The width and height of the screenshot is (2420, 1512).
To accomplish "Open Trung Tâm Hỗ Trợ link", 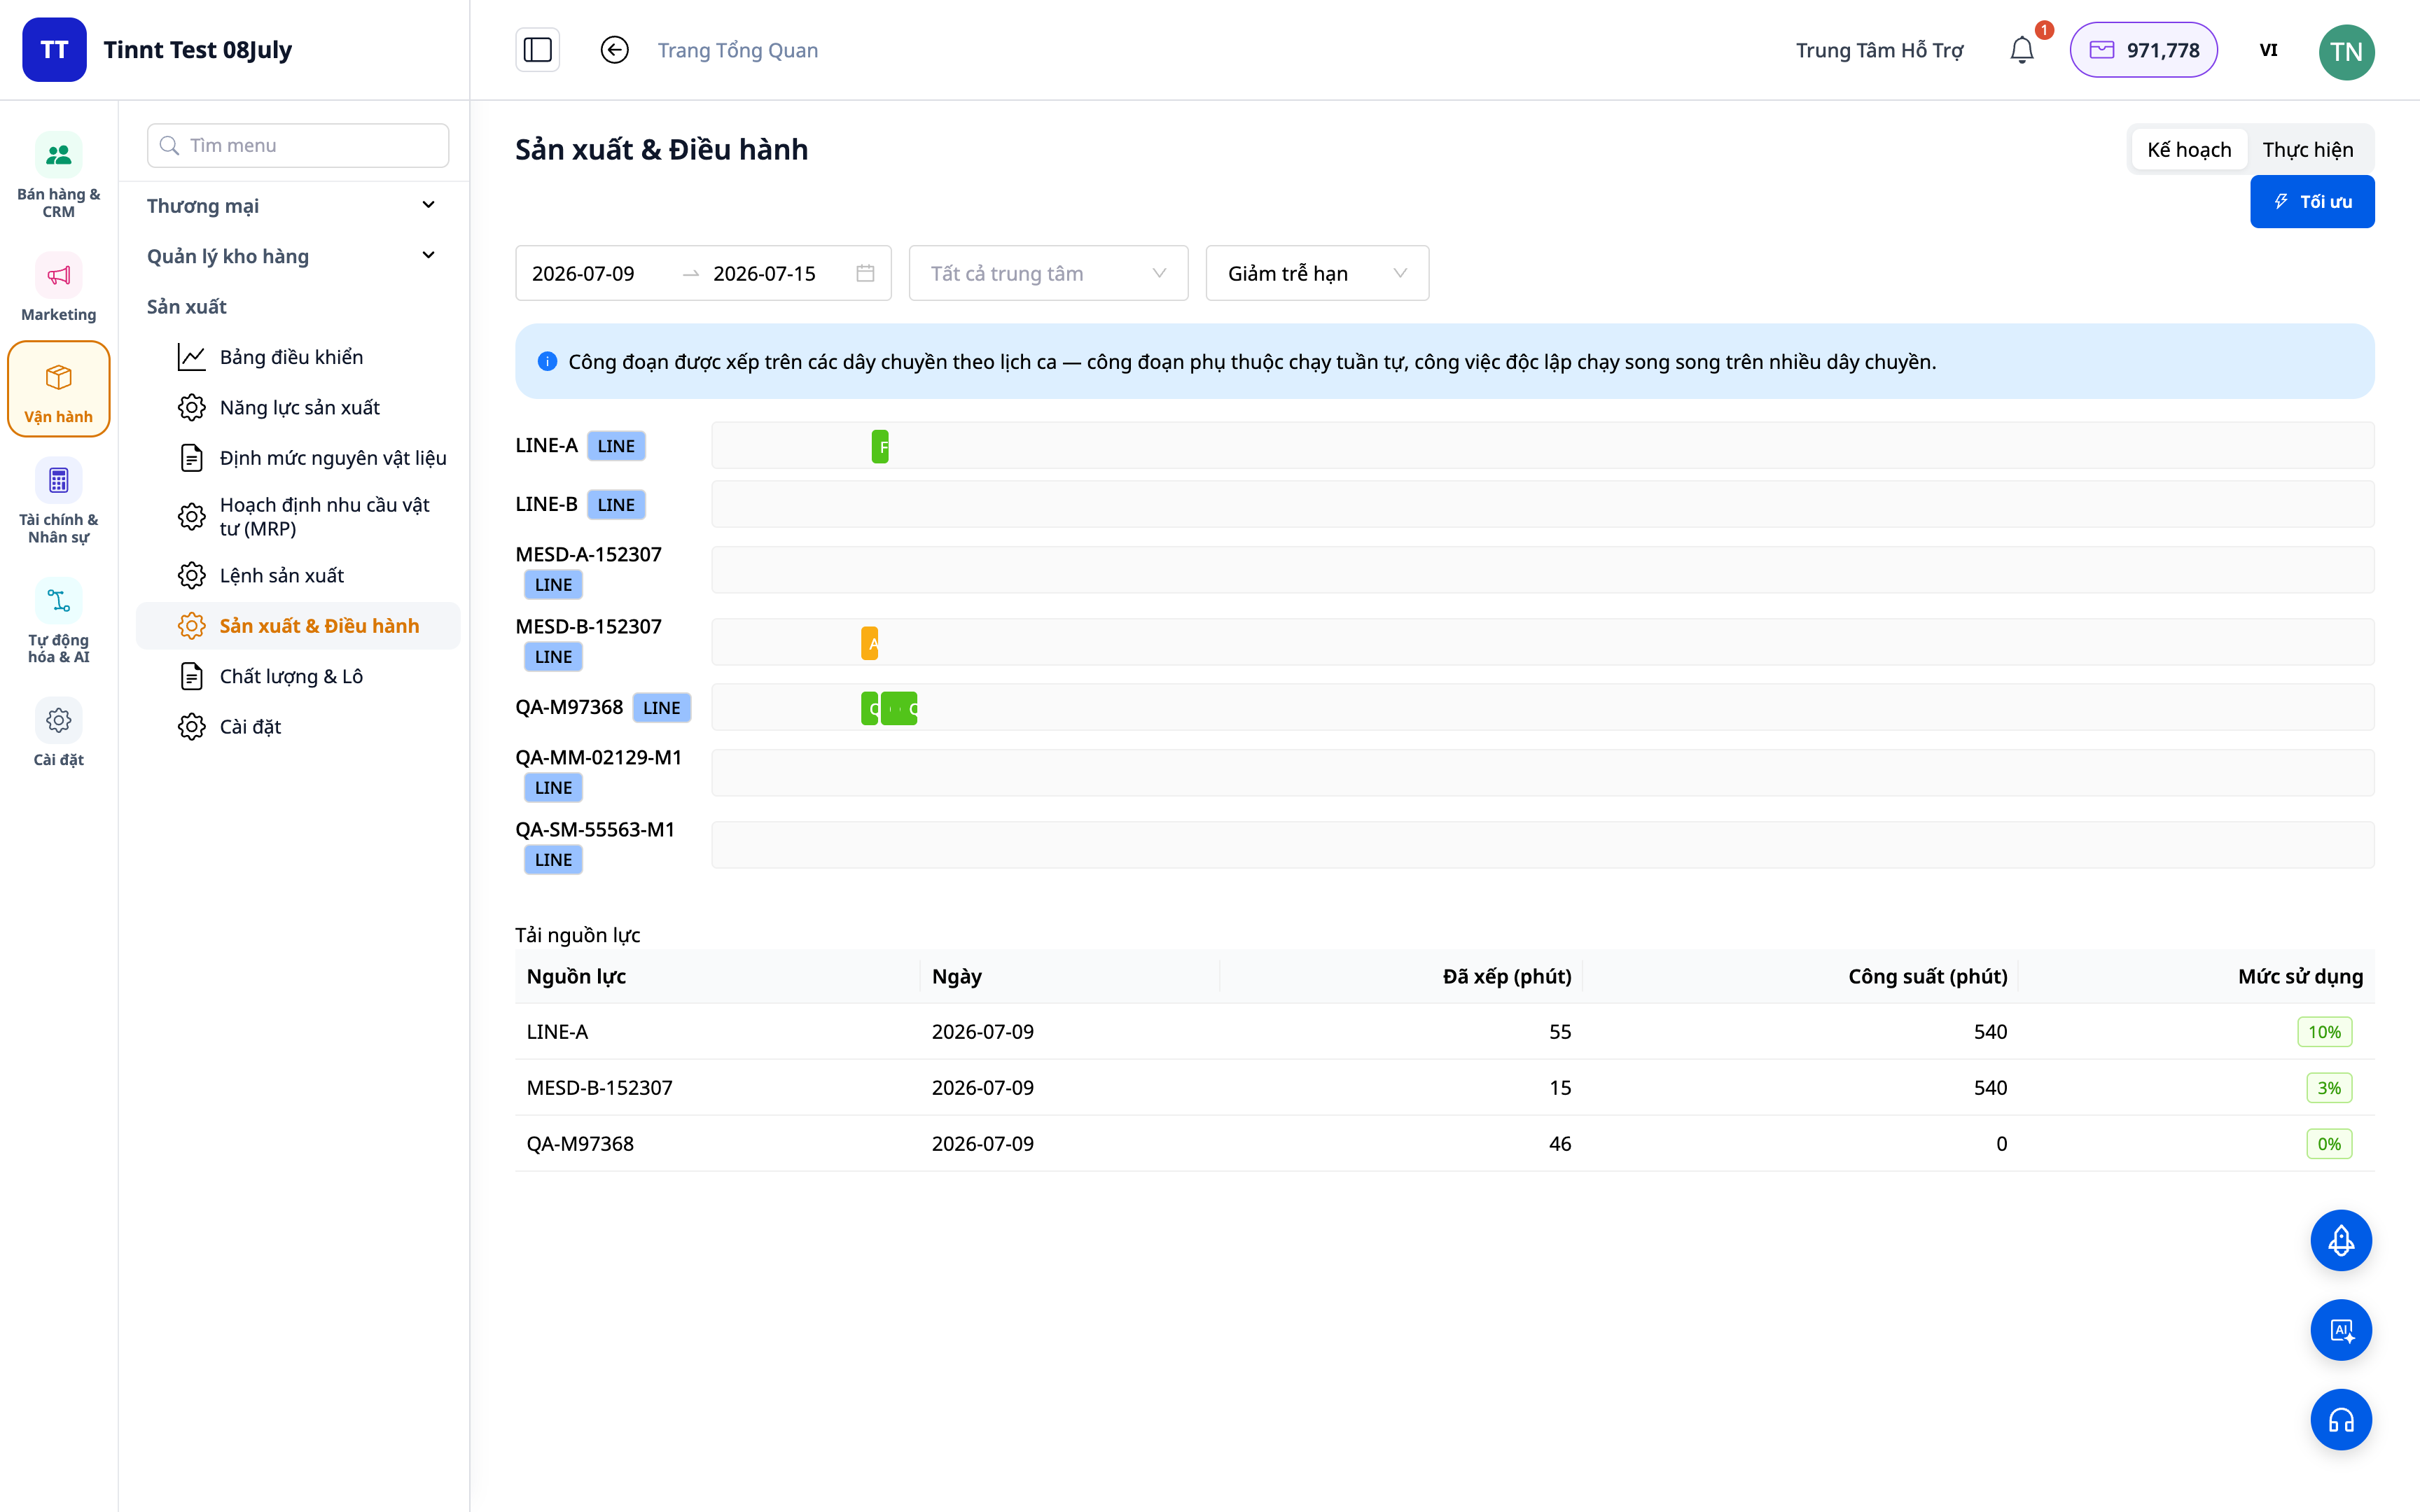I will pos(1879,50).
